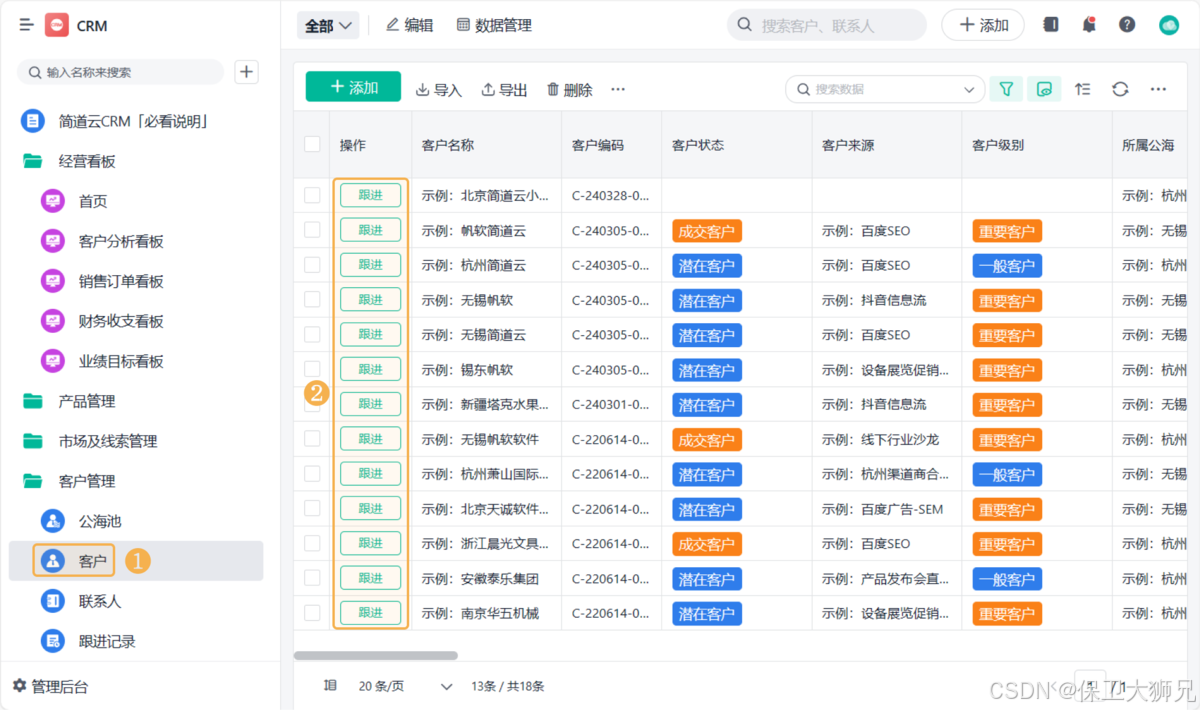Open the more options ellipsis beside 删除
Screen dimensions: 1200x710
pyautogui.click(x=618, y=89)
